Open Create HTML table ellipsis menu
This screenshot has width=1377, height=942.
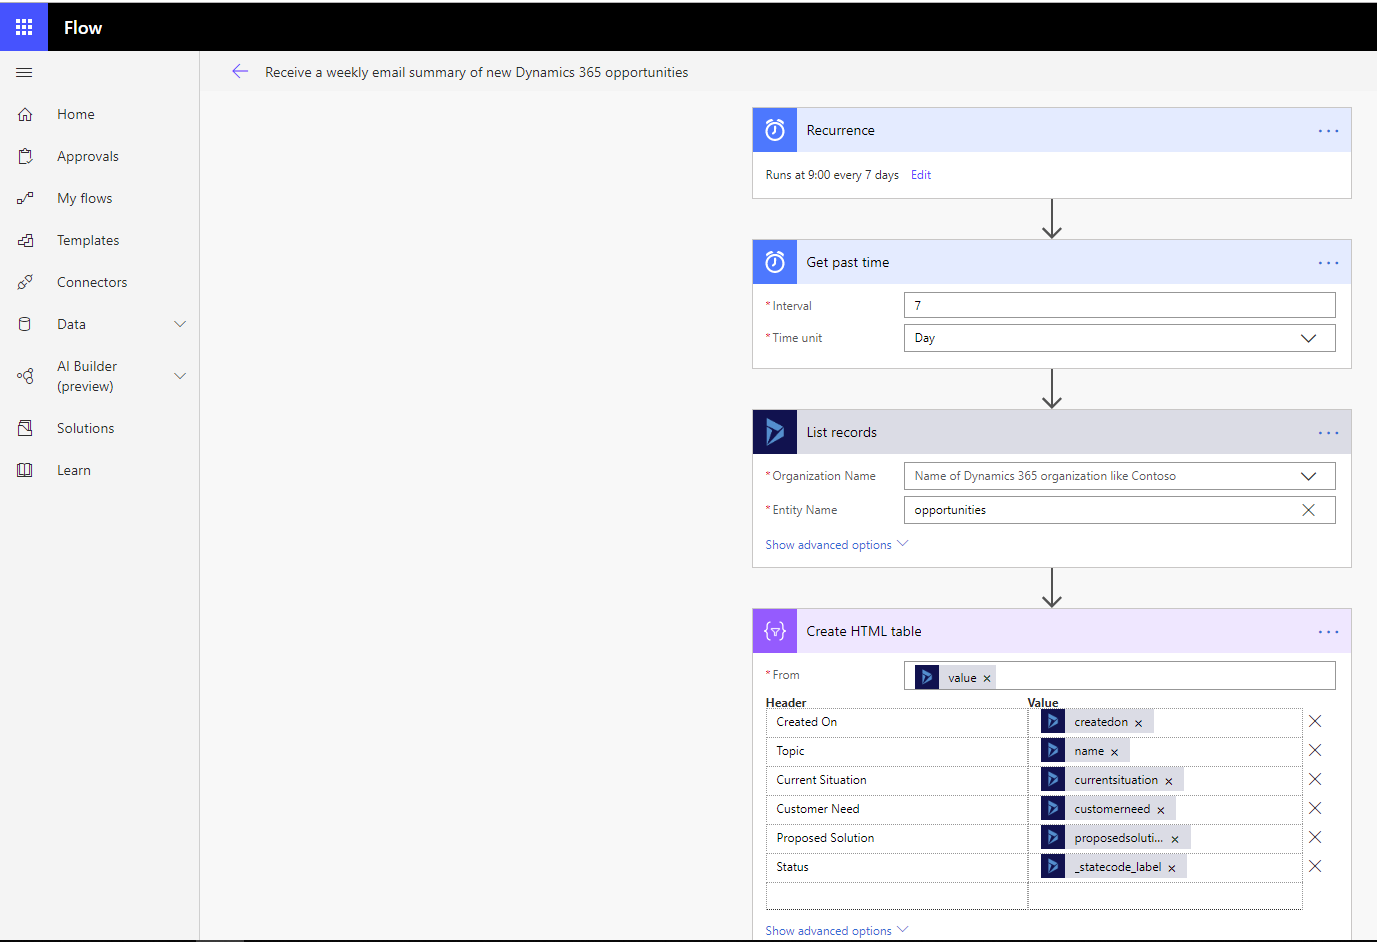1328,632
